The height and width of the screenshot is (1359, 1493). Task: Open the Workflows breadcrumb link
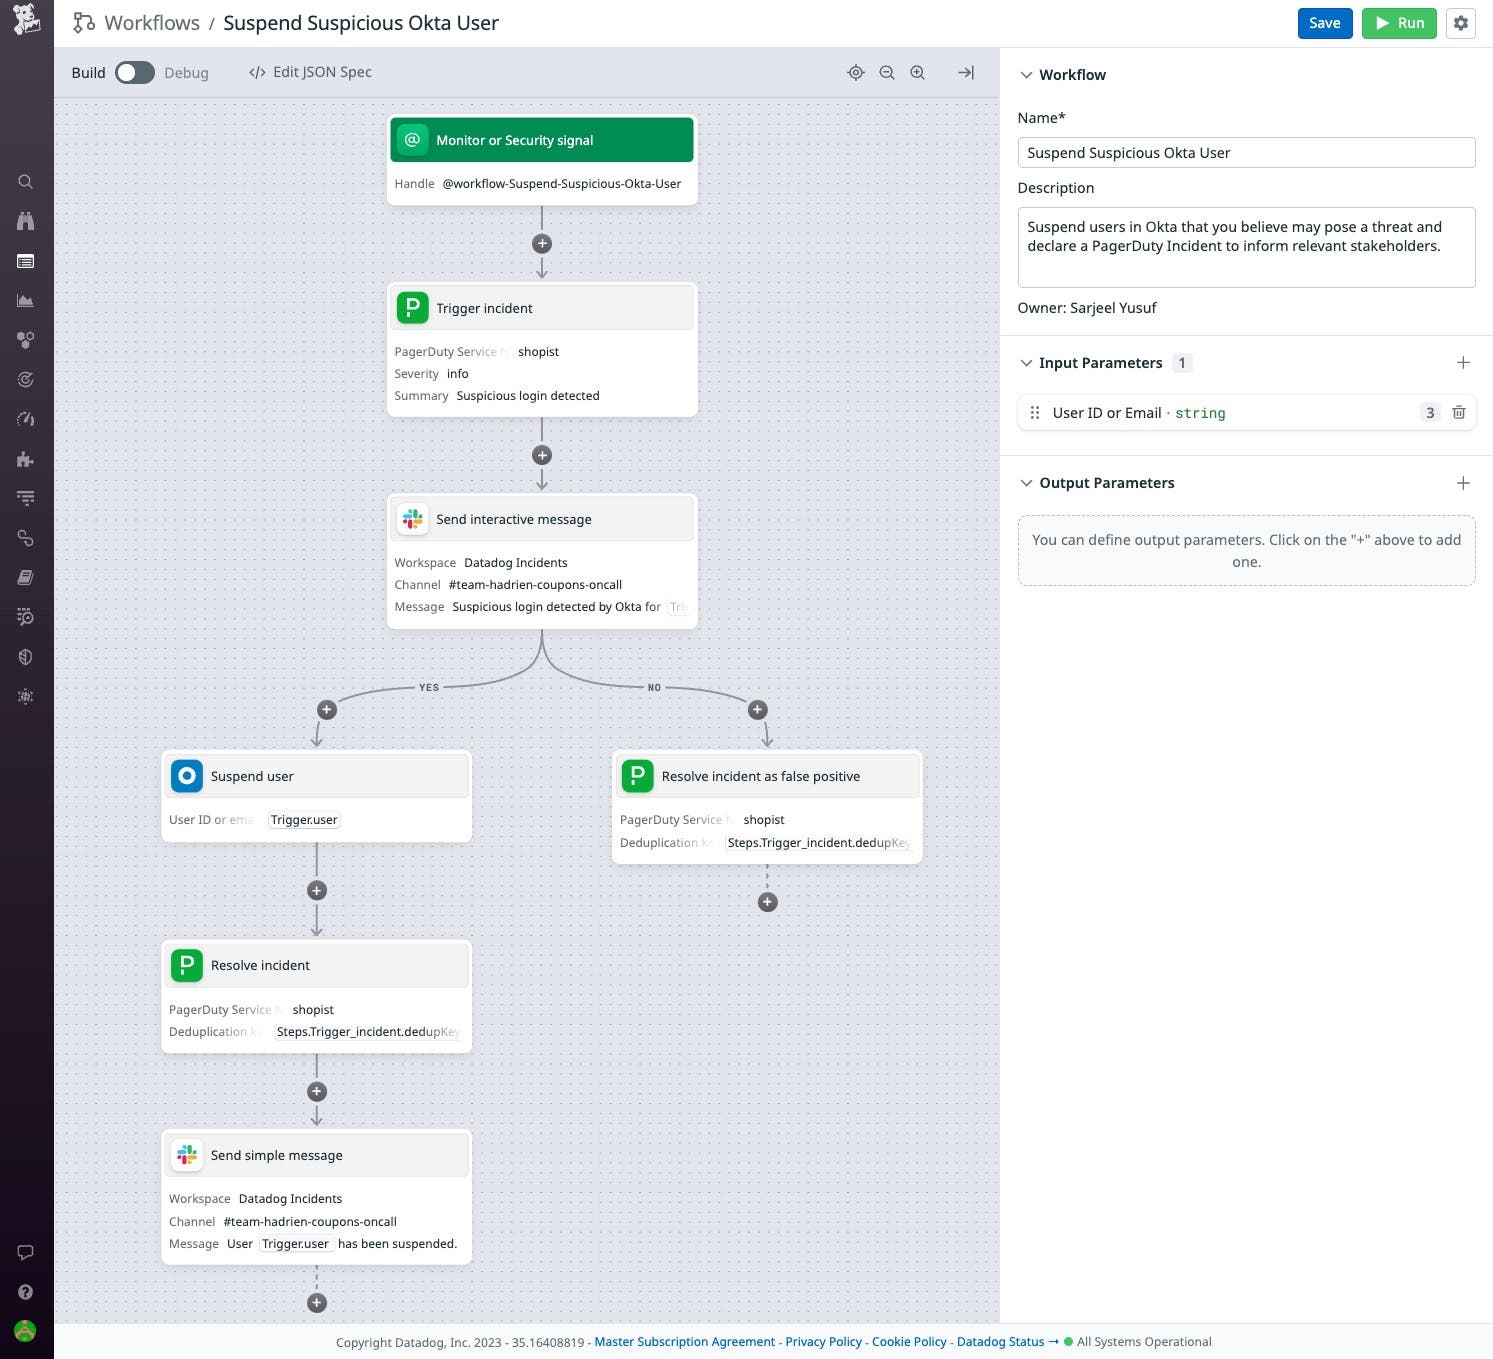(x=151, y=22)
